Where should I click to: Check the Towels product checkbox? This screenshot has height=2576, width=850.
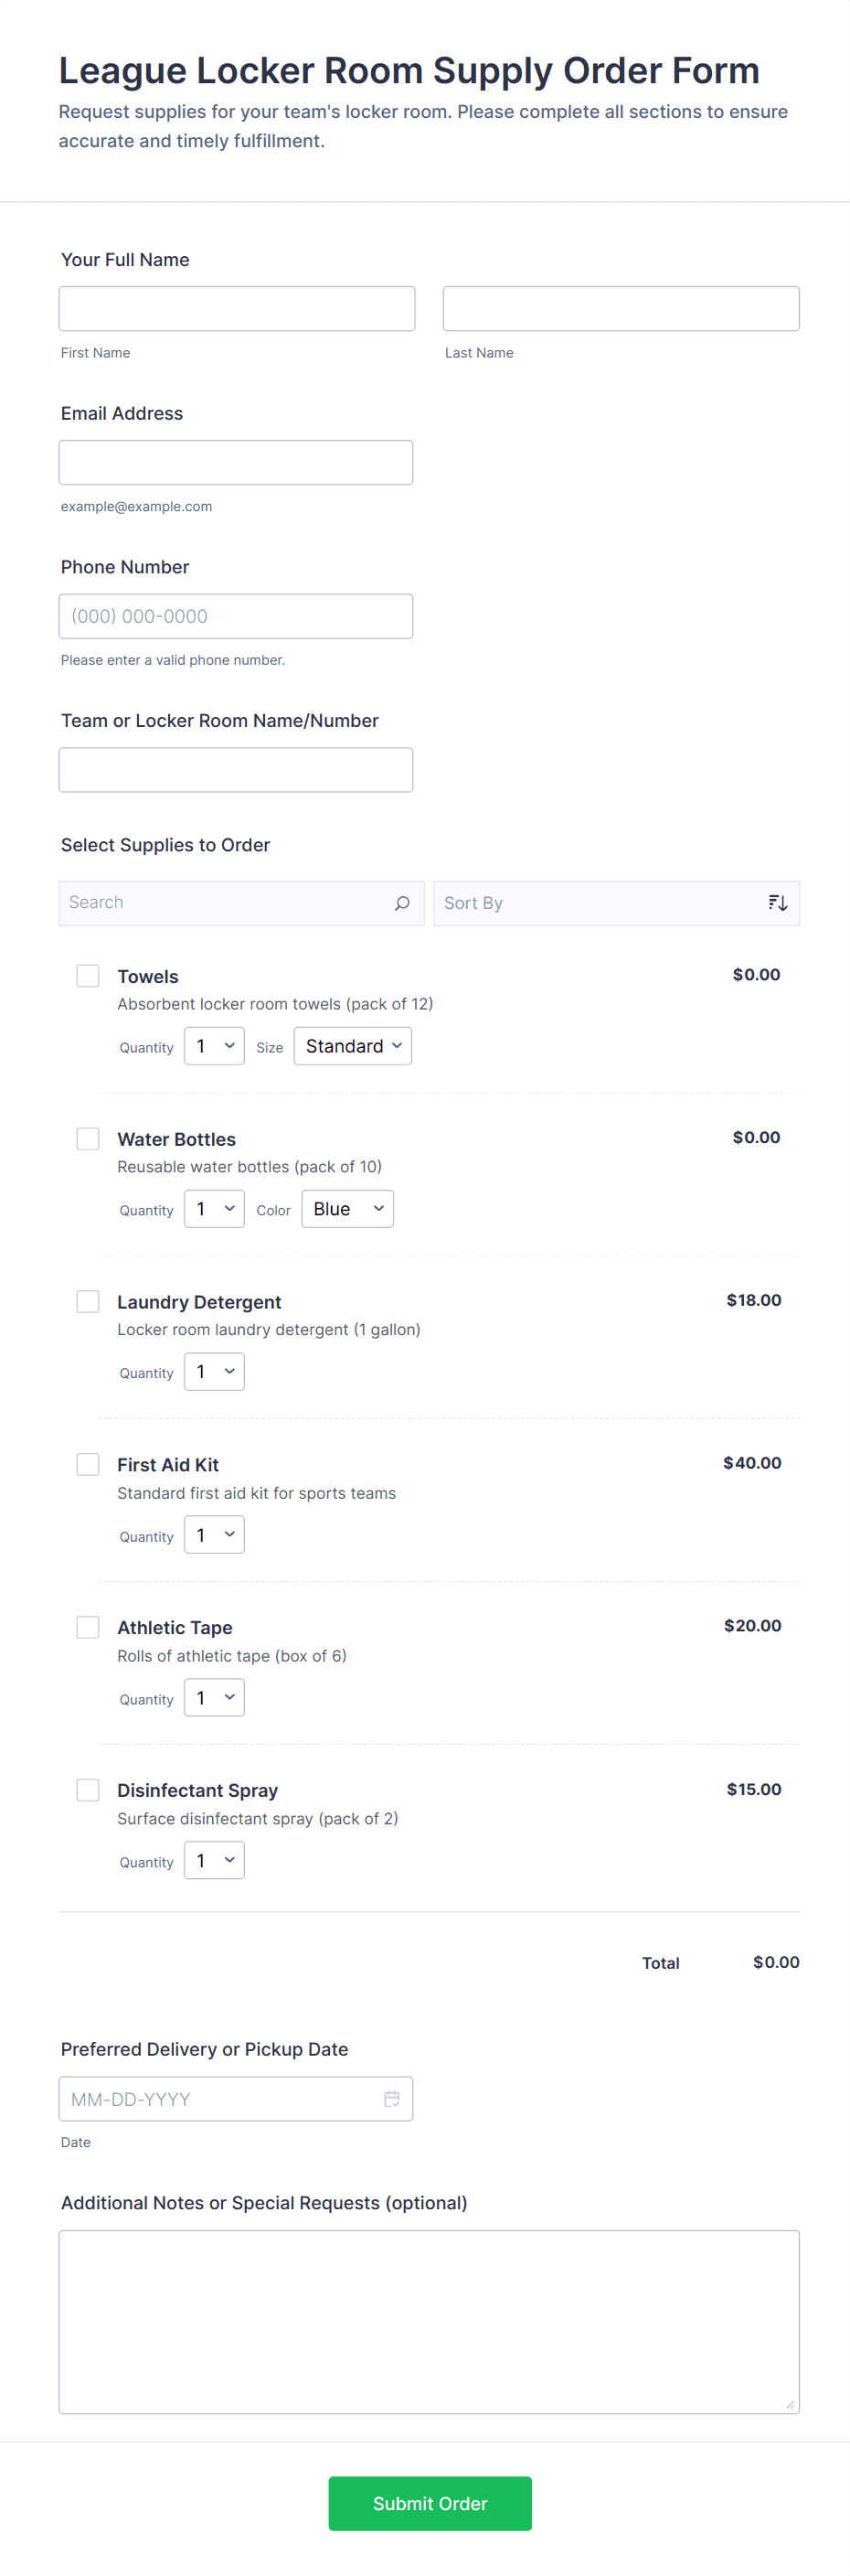[88, 976]
